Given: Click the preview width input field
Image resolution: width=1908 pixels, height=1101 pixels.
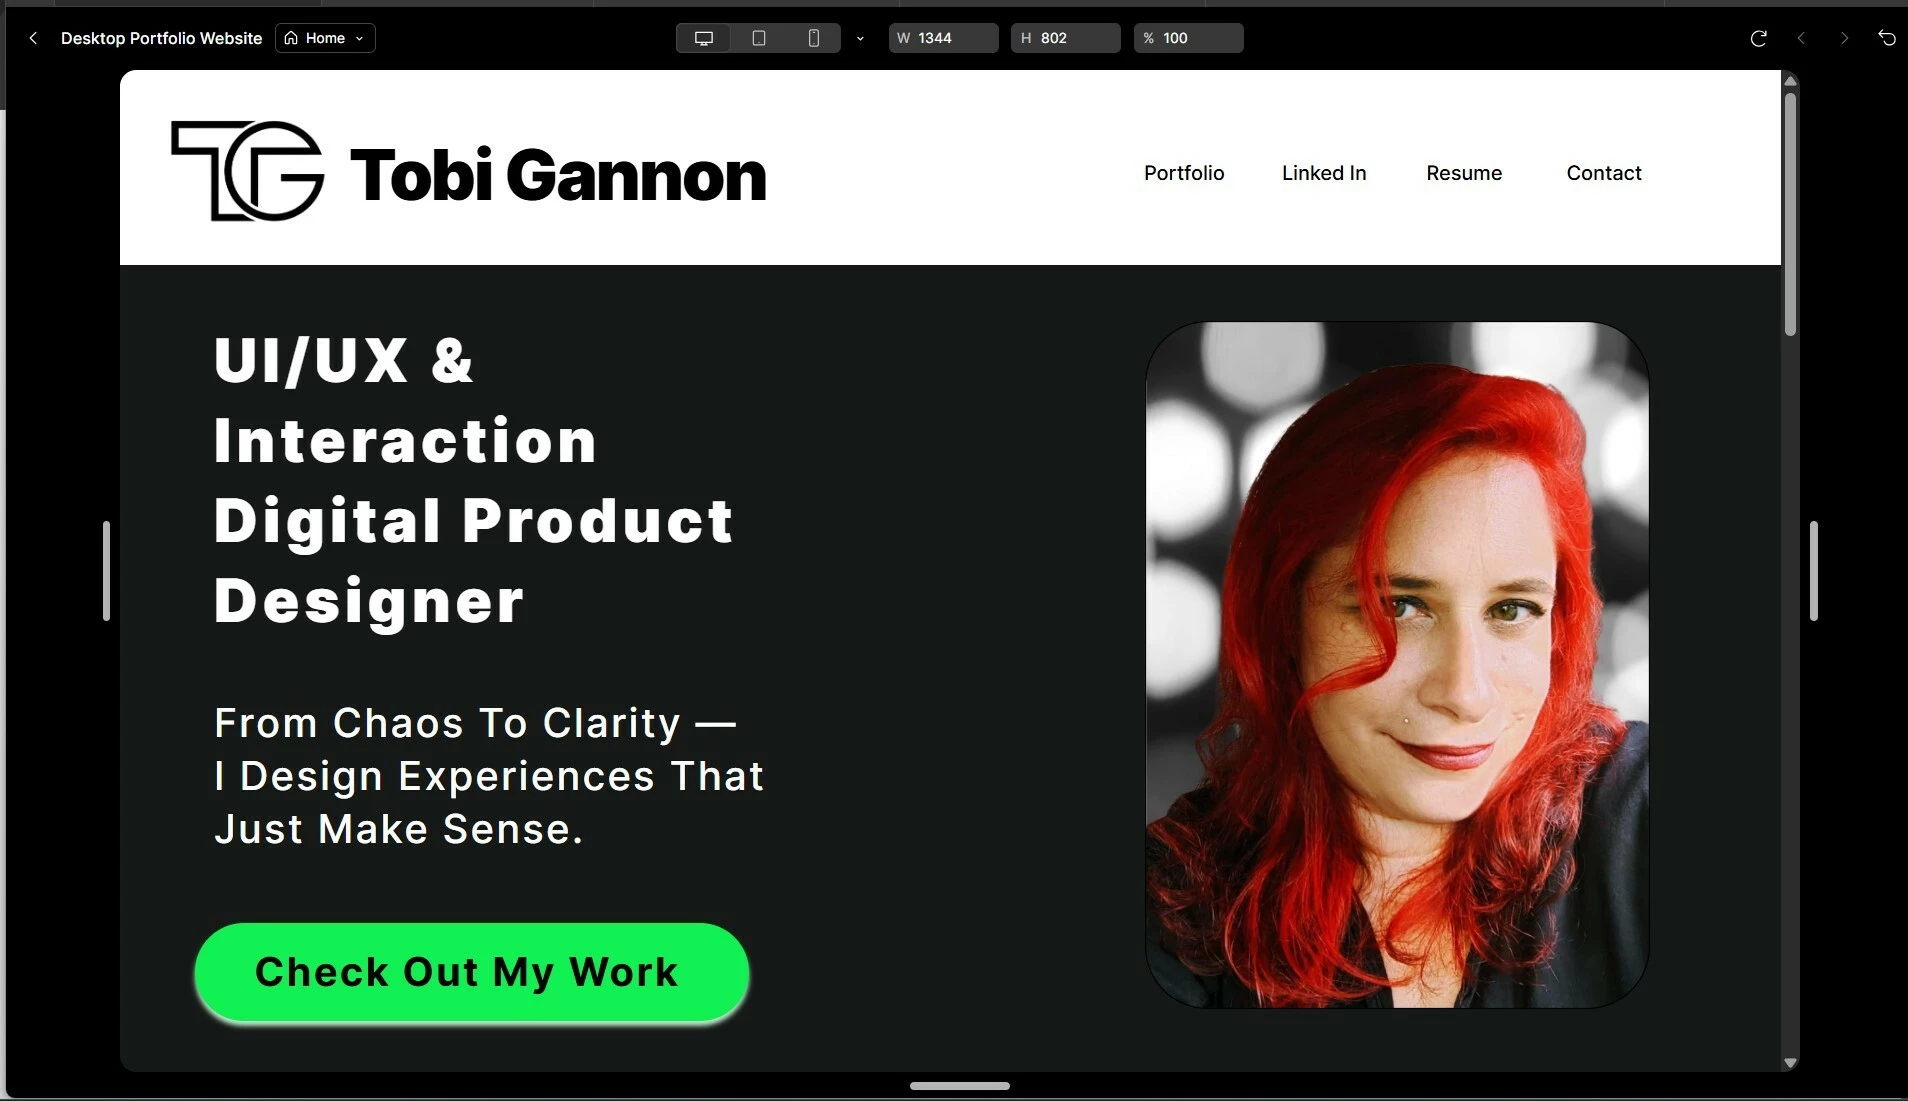Looking at the screenshot, I should point(943,38).
